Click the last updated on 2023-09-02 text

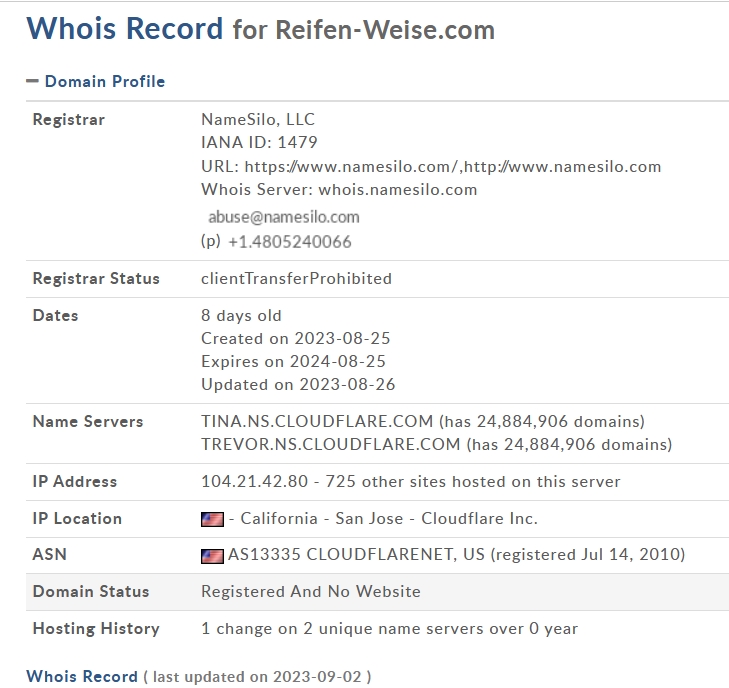click(257, 677)
